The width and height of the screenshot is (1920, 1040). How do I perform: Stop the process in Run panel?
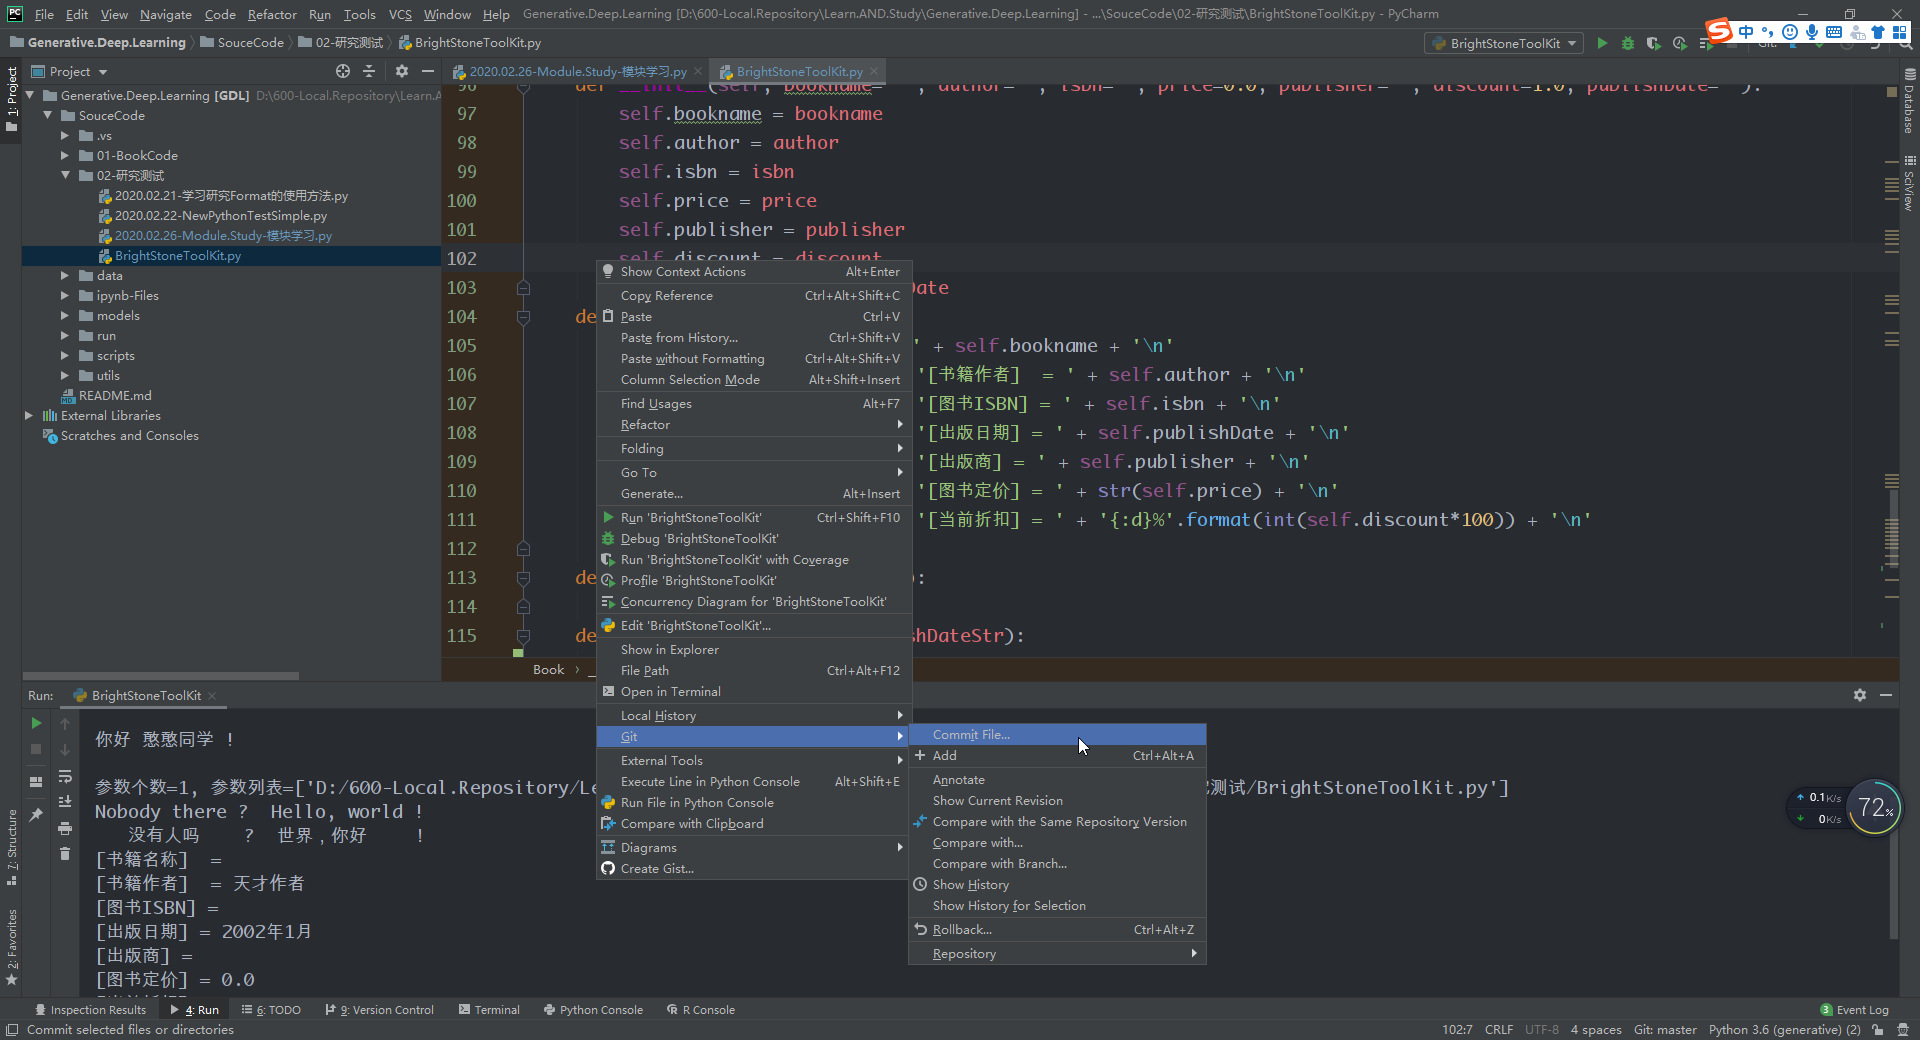tap(36, 749)
